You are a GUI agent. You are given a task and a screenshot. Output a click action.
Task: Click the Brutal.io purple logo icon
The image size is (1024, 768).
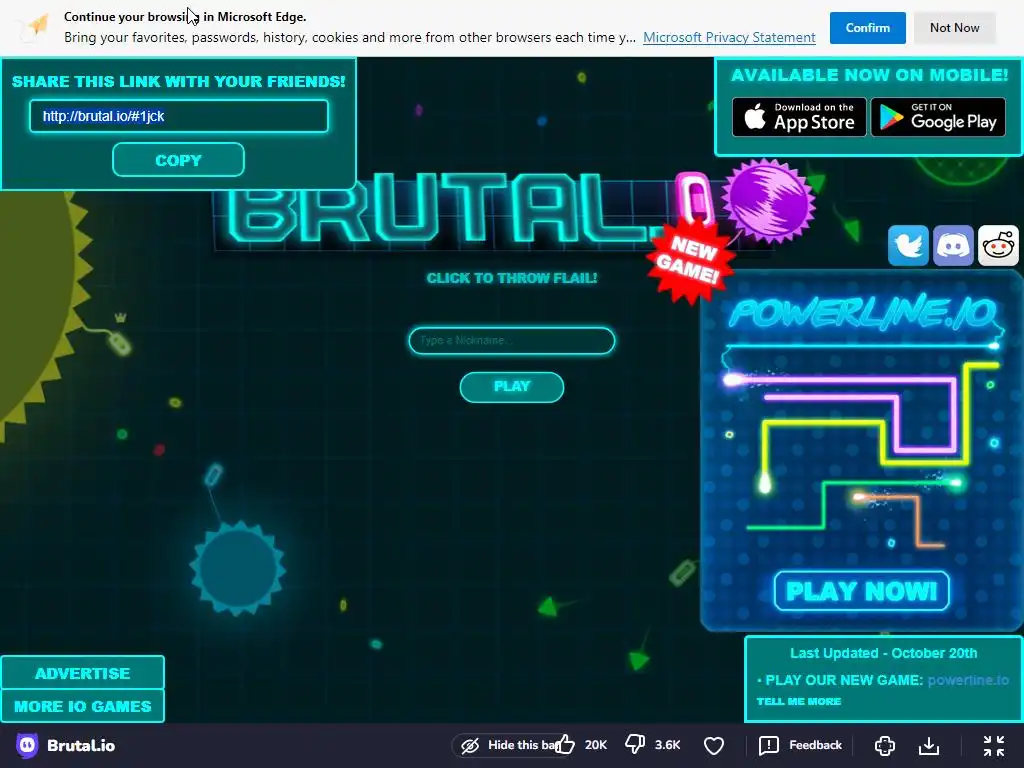27,745
